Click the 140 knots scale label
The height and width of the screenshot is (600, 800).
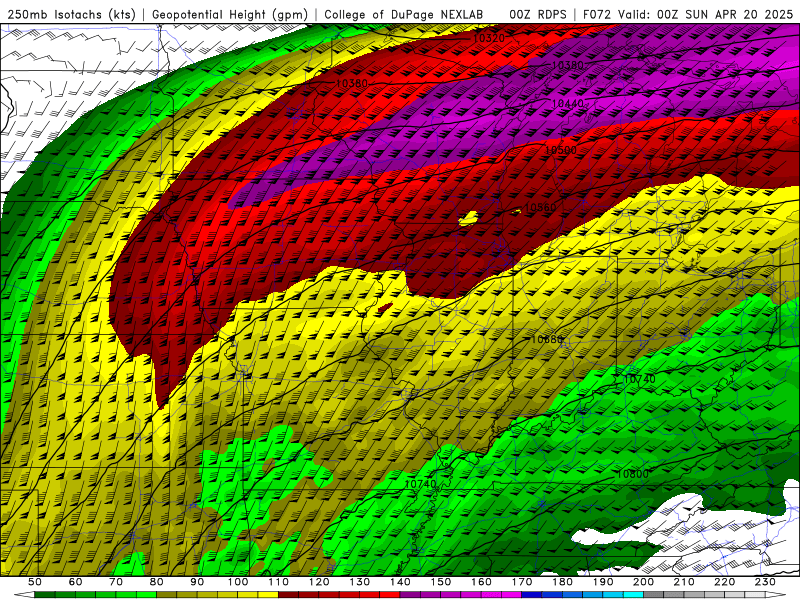[400, 582]
